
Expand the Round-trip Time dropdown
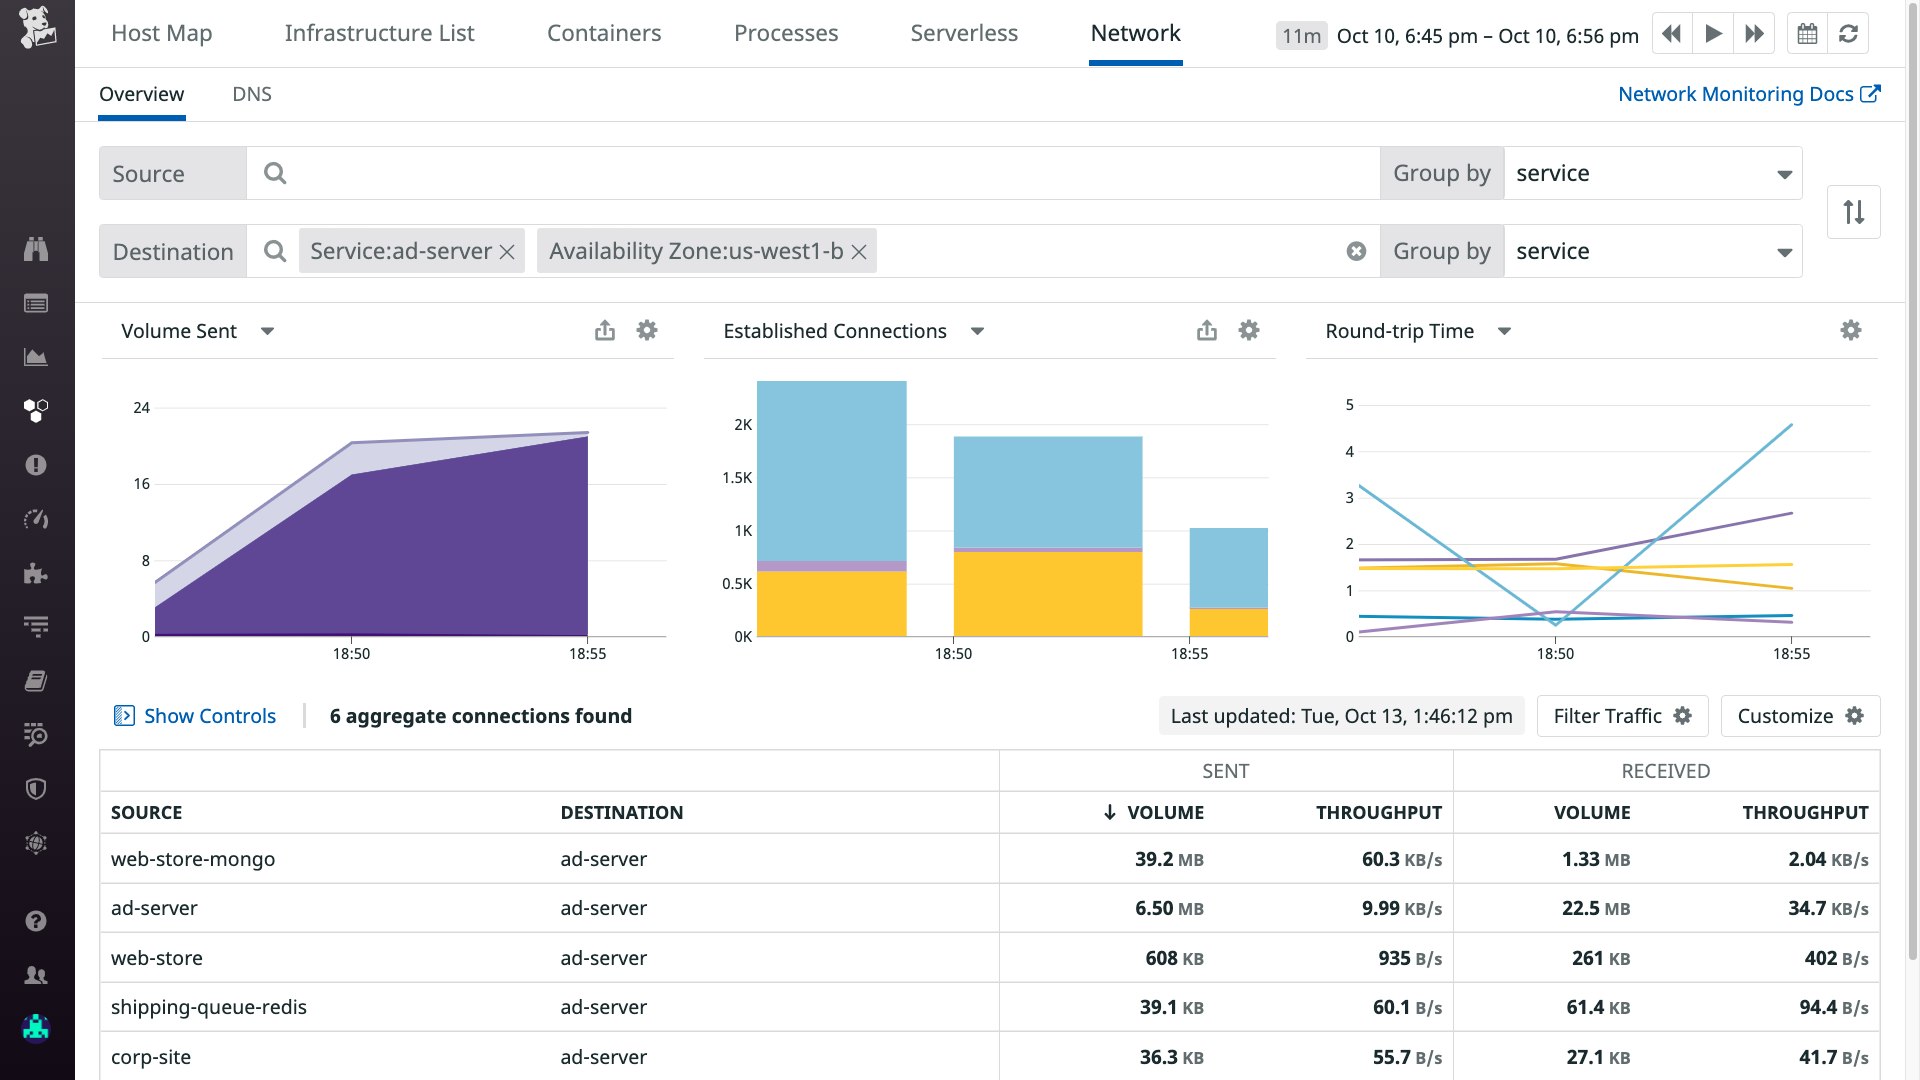[x=1504, y=331]
